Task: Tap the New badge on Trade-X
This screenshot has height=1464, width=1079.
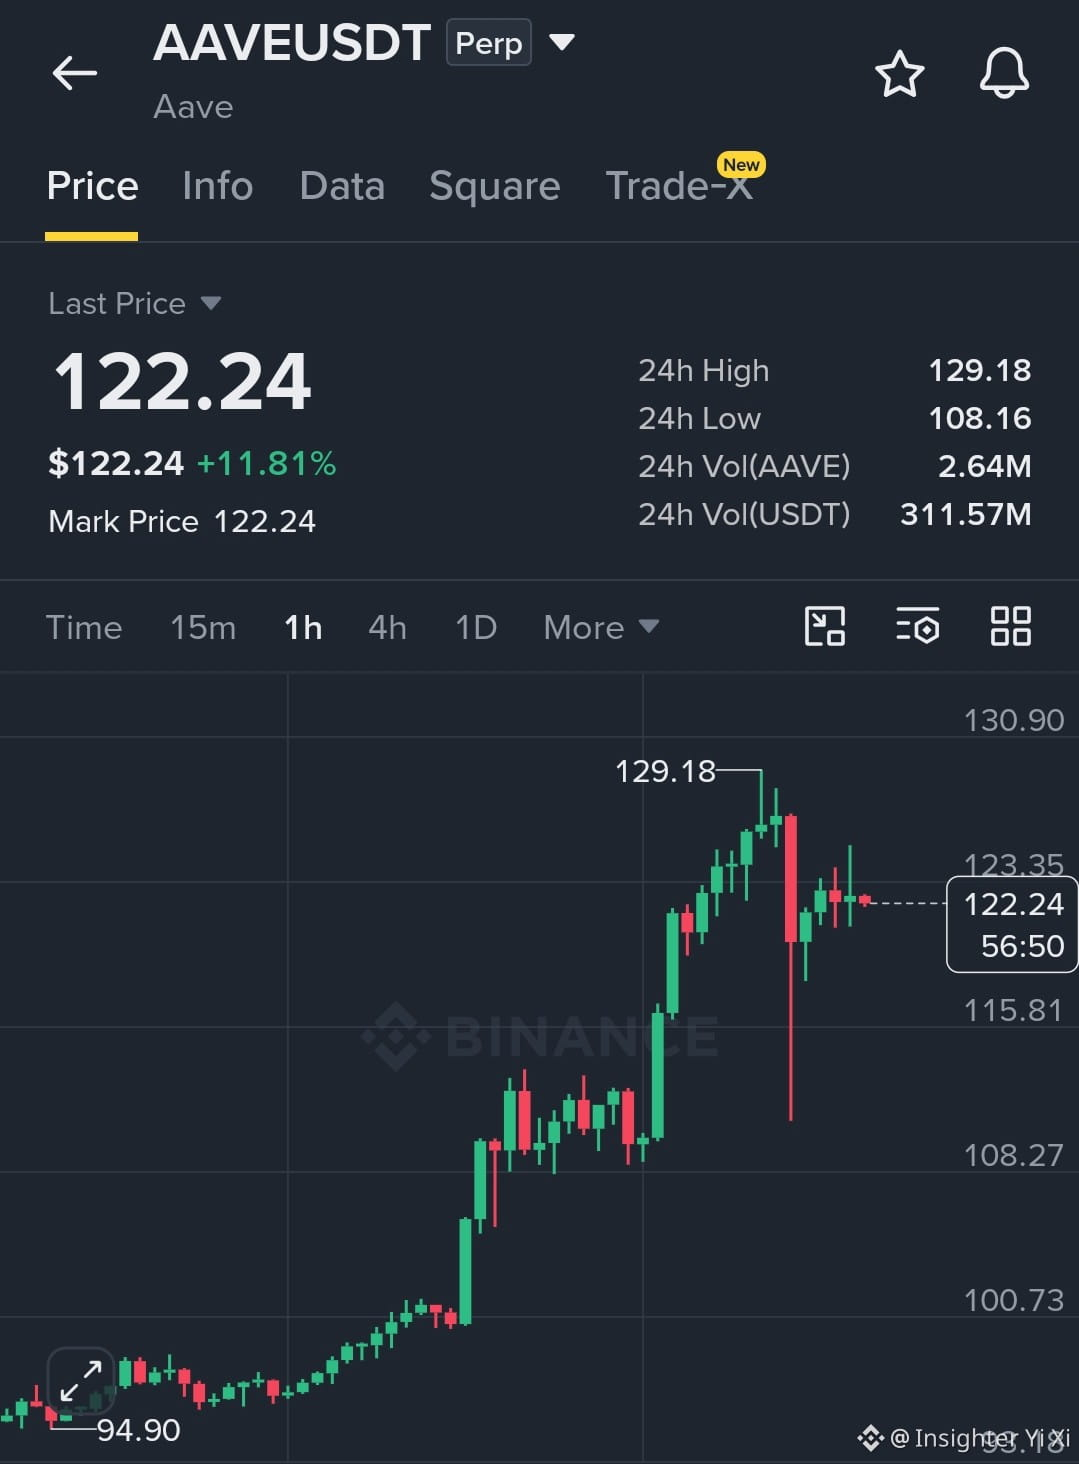Action: (741, 164)
